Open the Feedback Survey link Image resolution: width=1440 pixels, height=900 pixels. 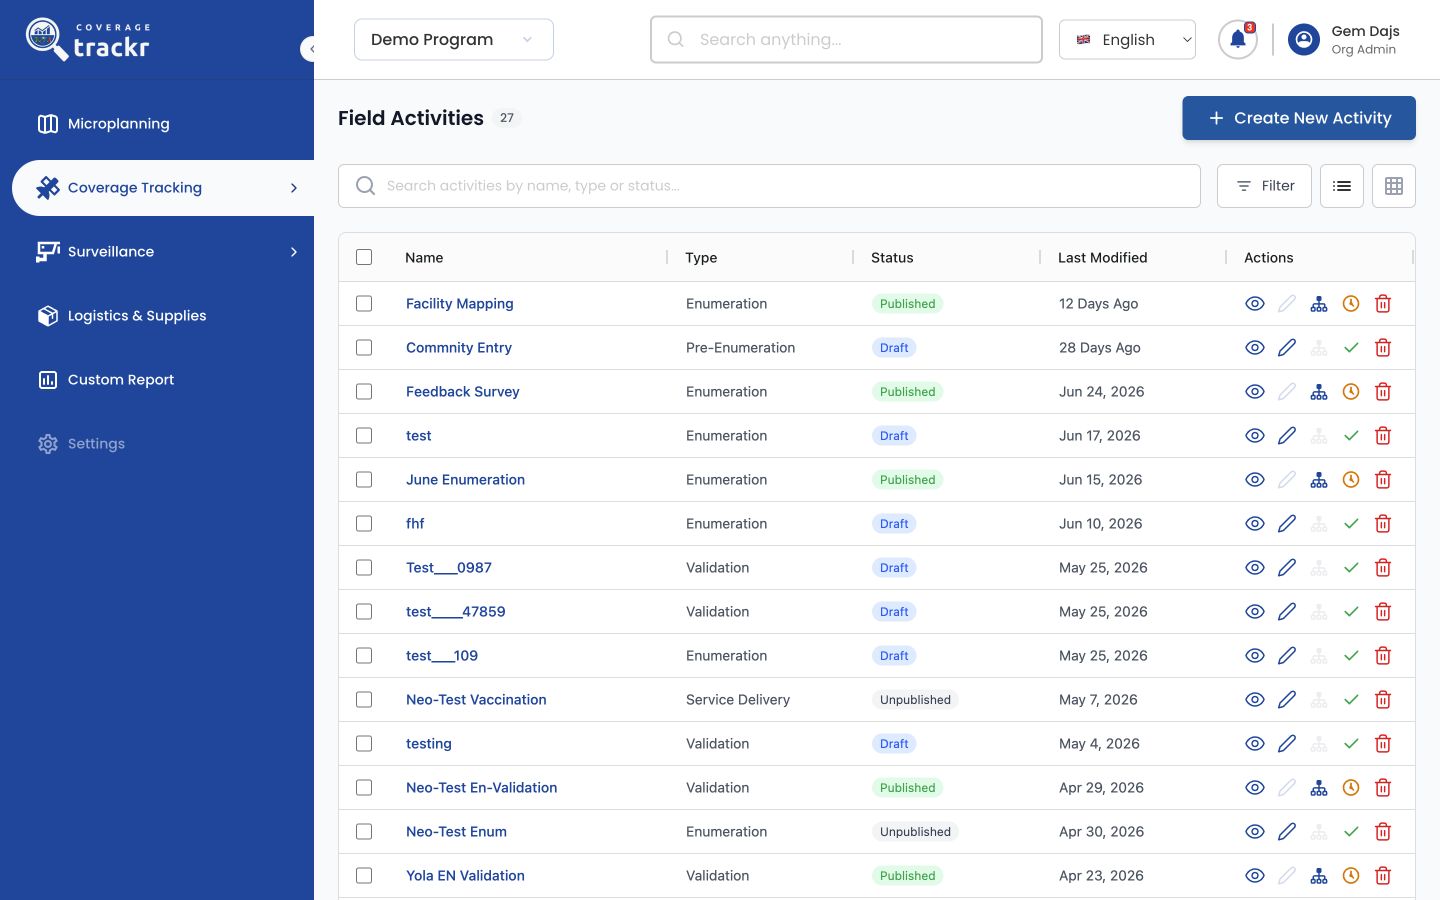(463, 392)
